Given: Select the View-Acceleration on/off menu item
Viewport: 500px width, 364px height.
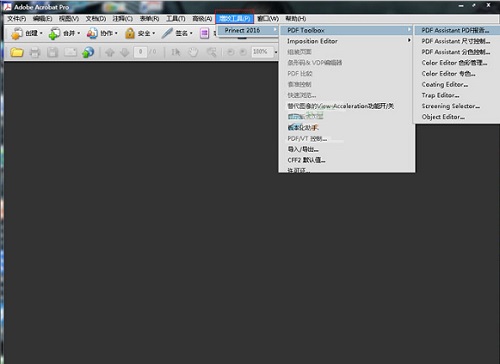Looking at the screenshot, I should pyautogui.click(x=347, y=106).
